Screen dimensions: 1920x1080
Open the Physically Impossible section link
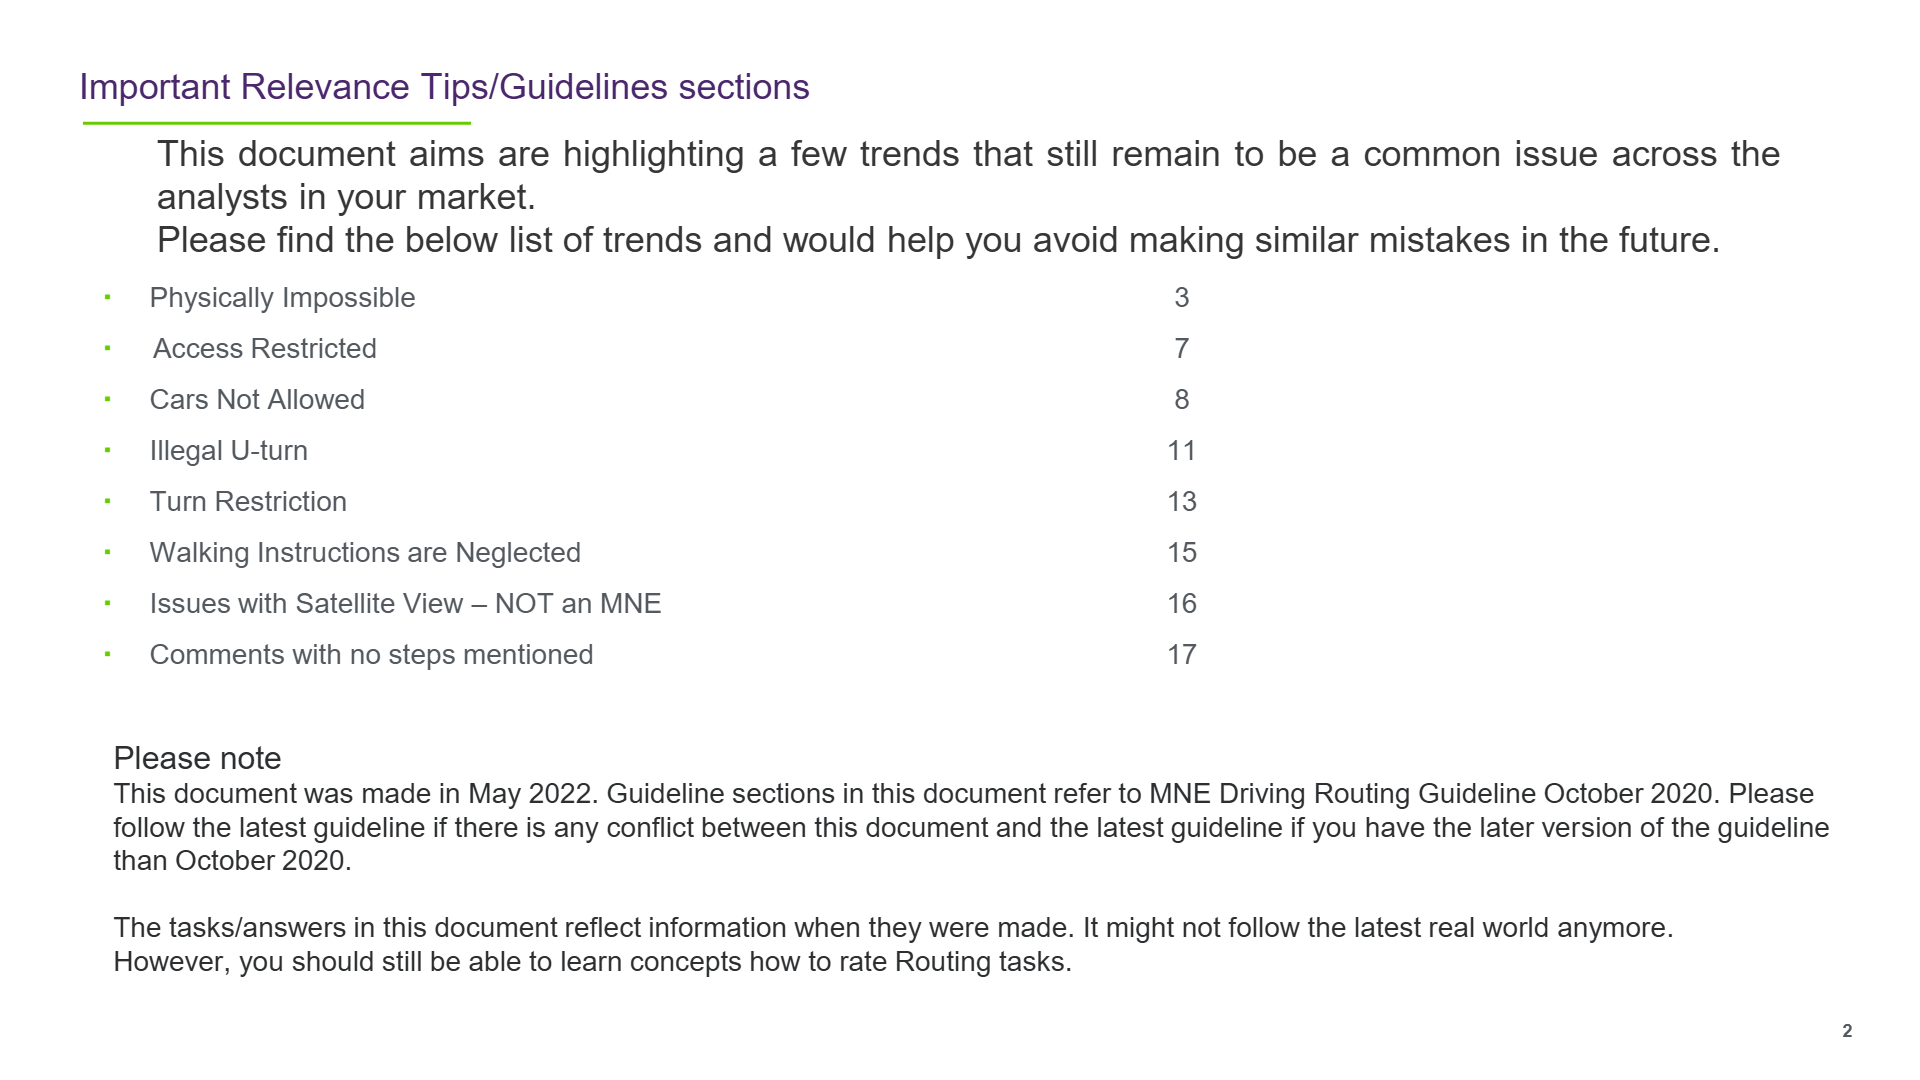tap(282, 298)
